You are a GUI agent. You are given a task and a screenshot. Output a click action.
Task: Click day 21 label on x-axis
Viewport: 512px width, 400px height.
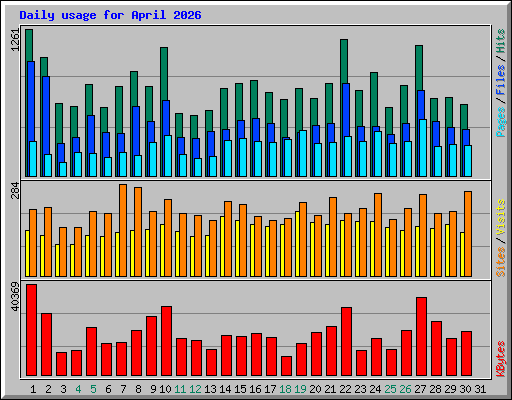(x=330, y=389)
